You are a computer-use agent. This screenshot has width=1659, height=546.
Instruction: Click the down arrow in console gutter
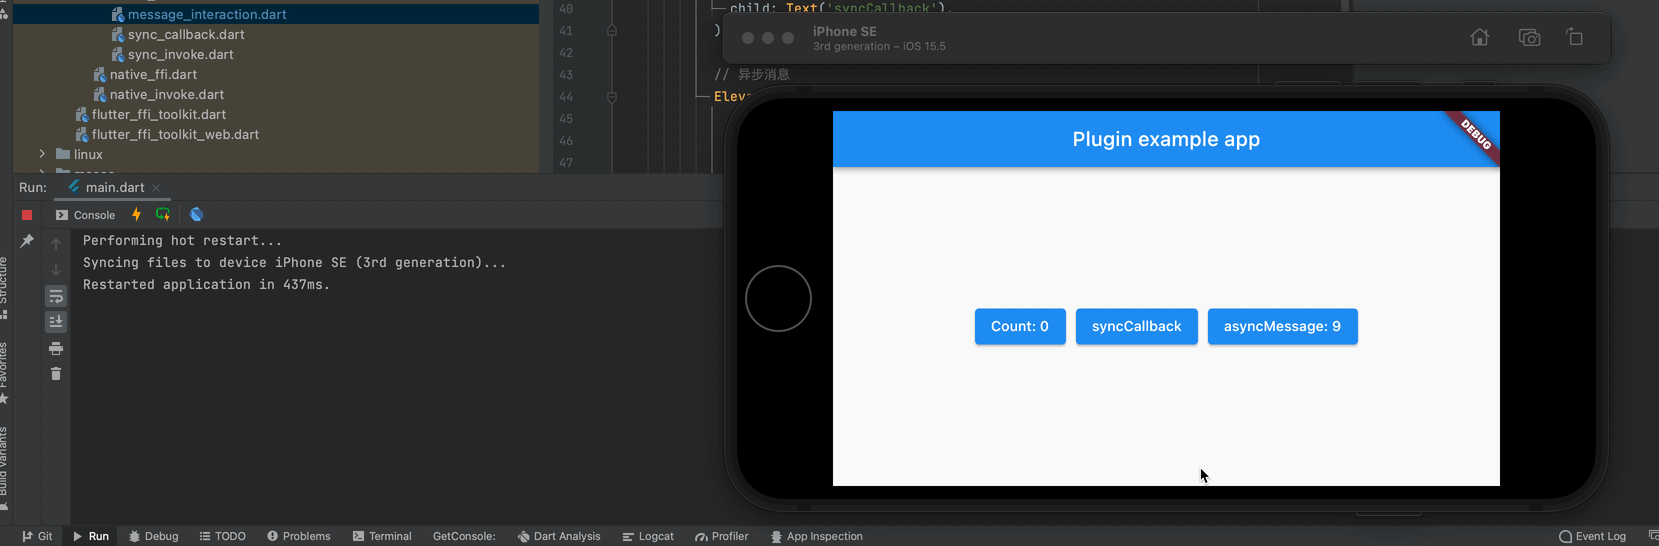click(56, 270)
